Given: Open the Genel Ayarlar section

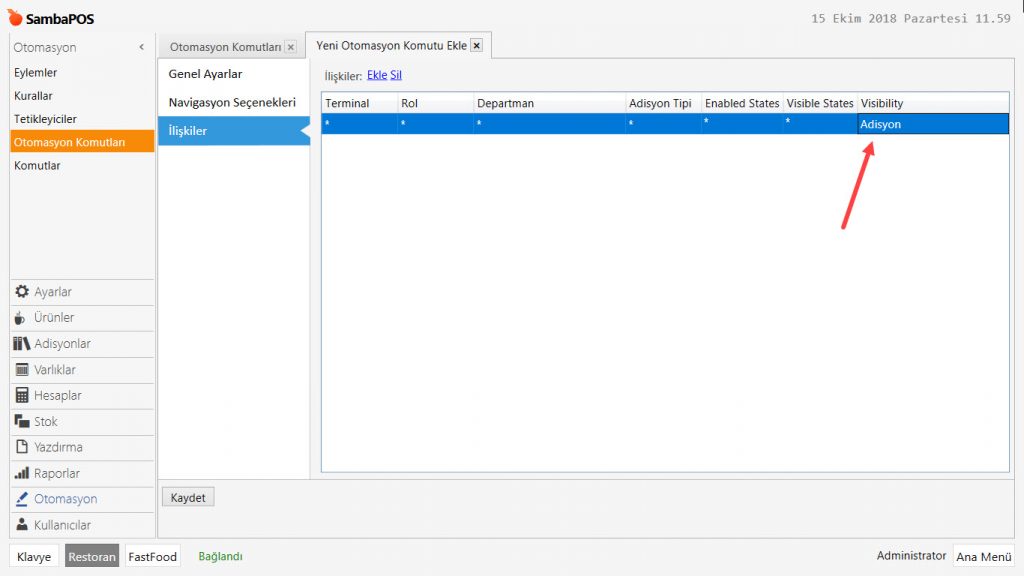Looking at the screenshot, I should [205, 74].
